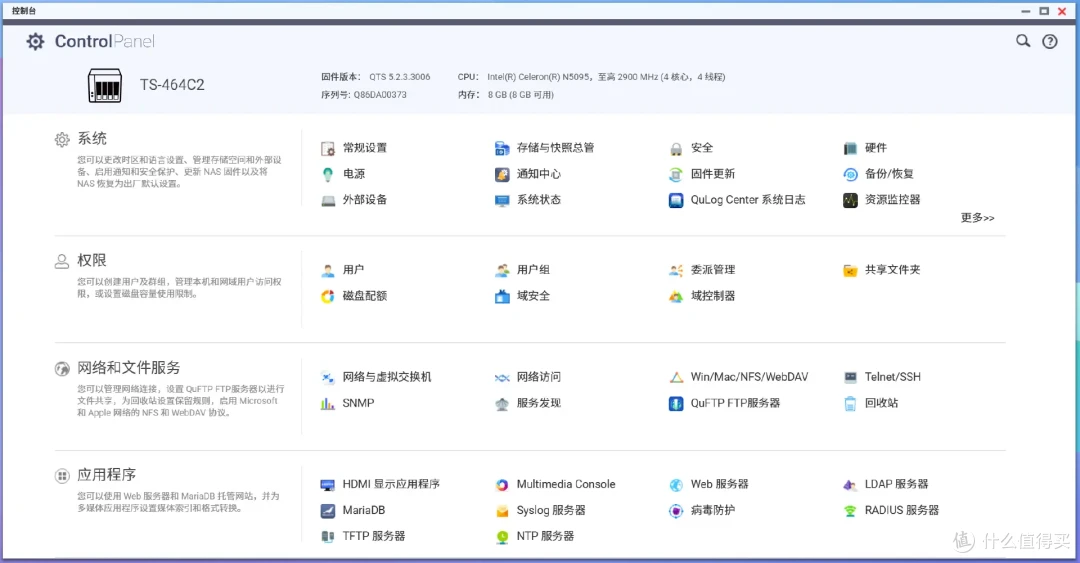Open the help question mark icon
Image resolution: width=1080 pixels, height=563 pixels.
(x=1050, y=41)
